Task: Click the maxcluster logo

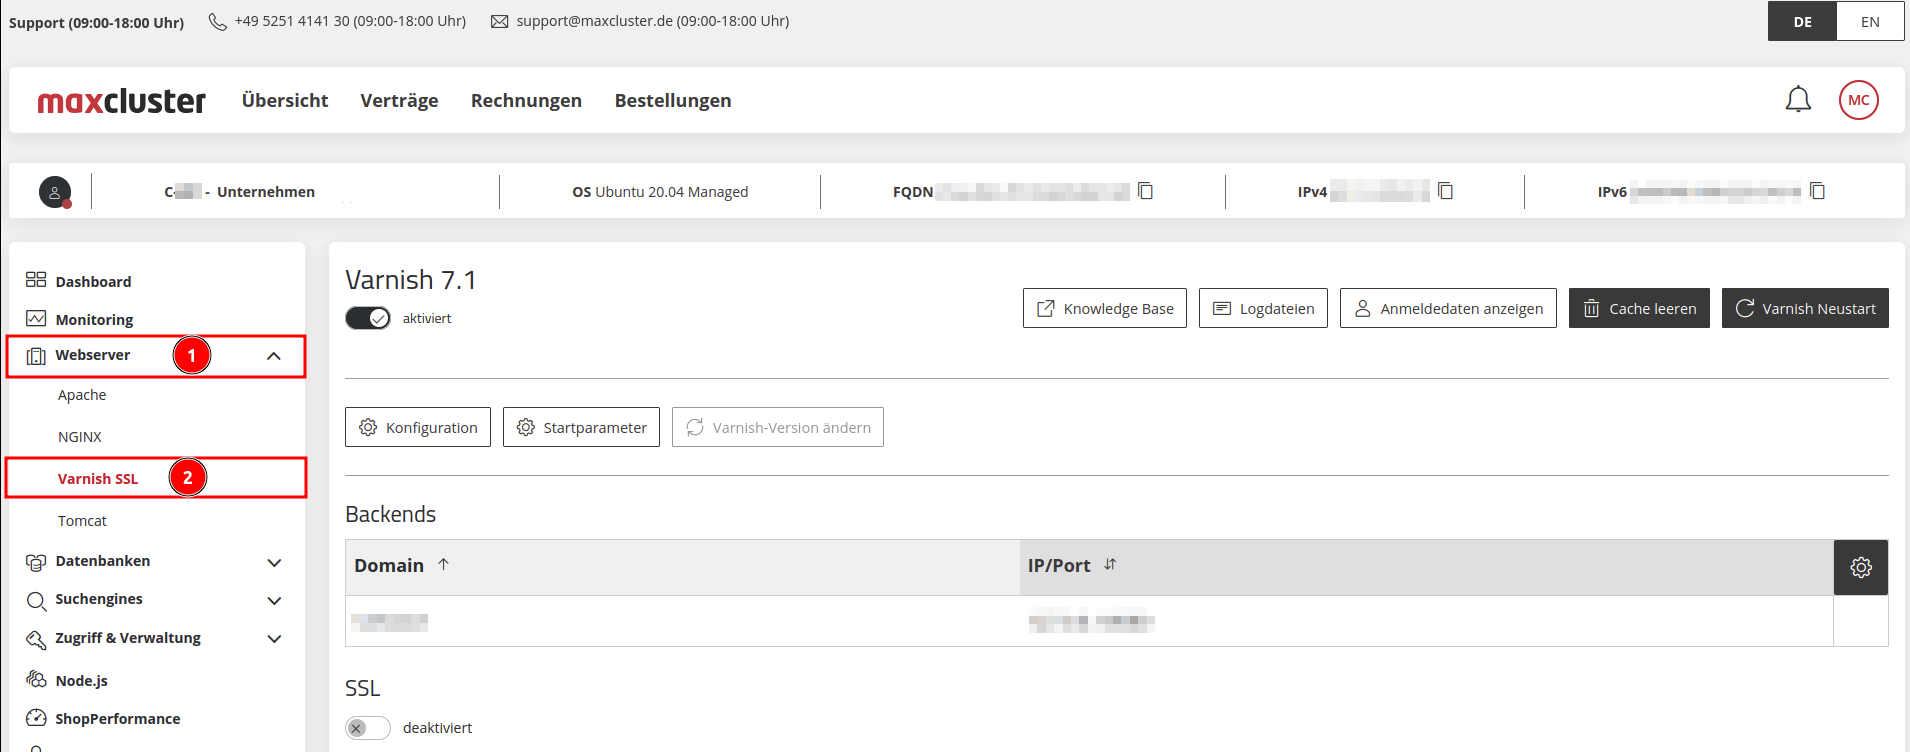Action: point(121,101)
